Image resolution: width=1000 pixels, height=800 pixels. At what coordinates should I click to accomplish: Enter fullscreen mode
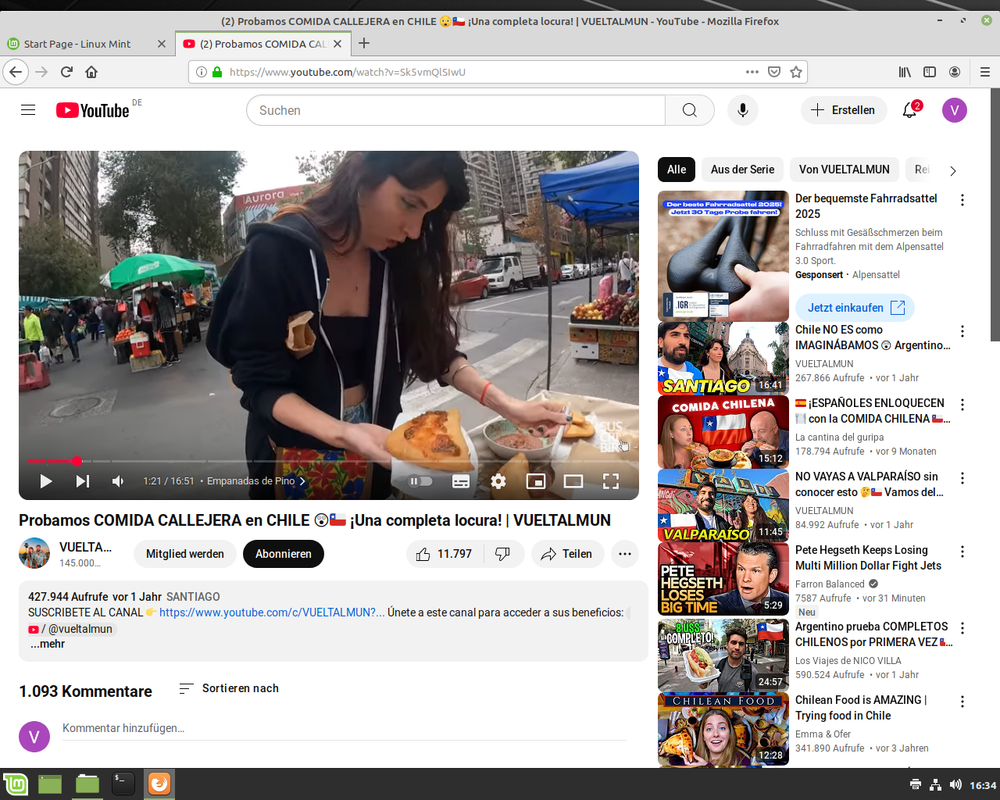[x=611, y=481]
